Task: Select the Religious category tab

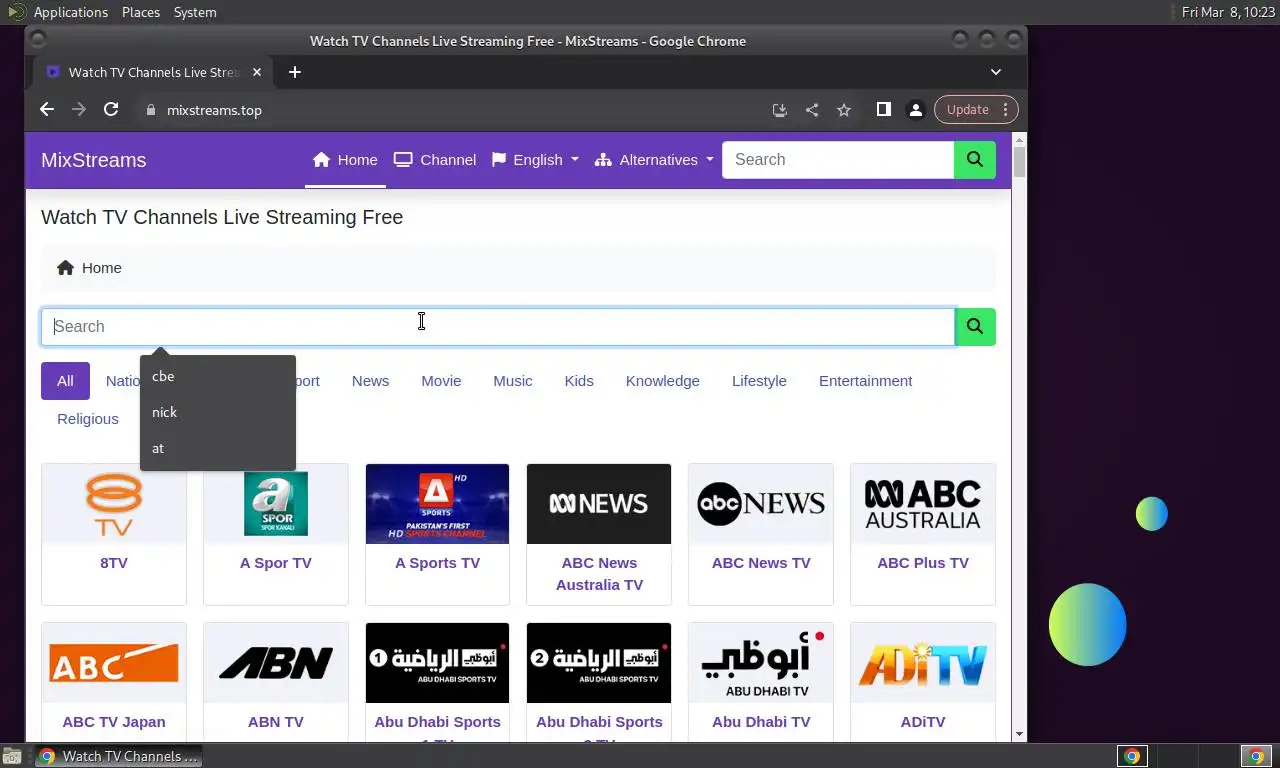Action: (88, 419)
